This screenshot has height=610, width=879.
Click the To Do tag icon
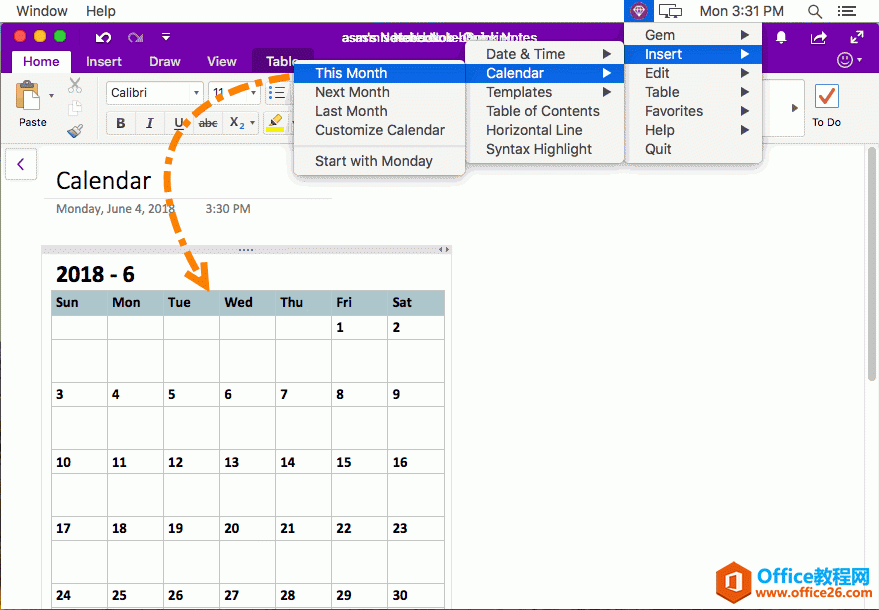pos(826,97)
